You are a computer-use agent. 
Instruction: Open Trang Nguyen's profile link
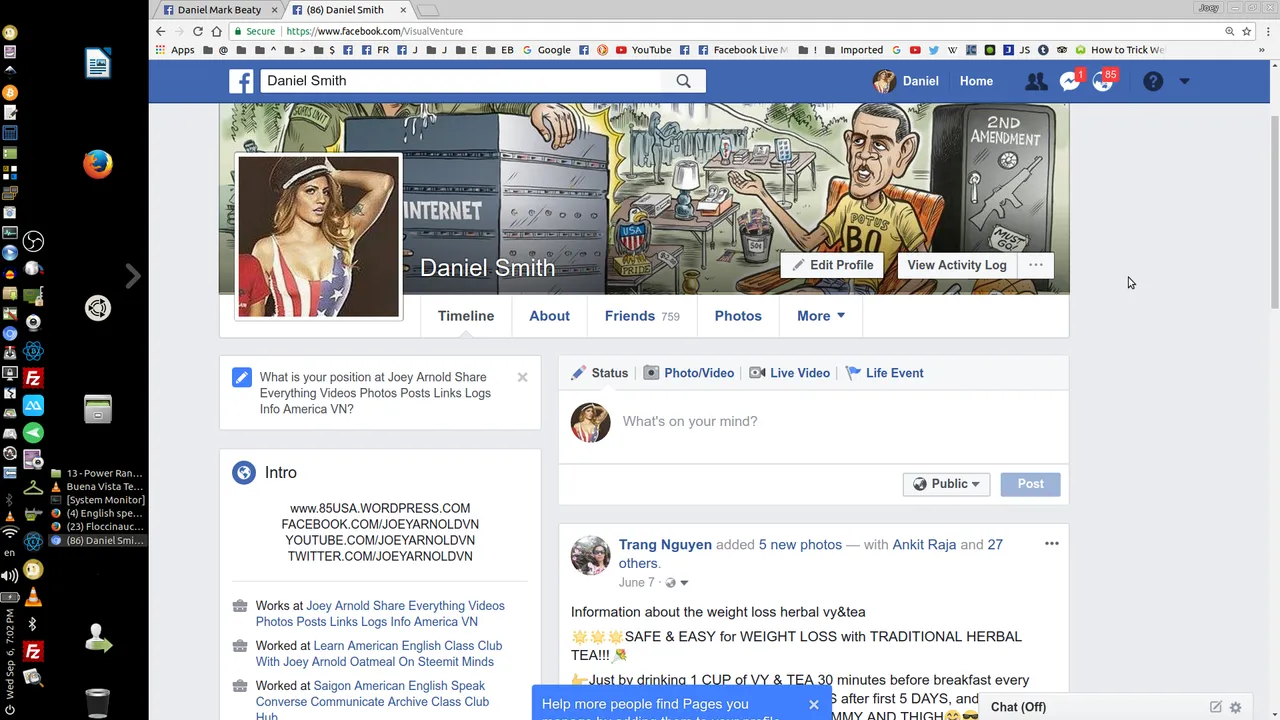tap(665, 545)
